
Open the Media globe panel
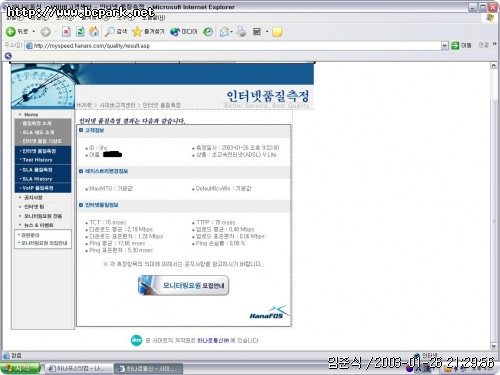(x=184, y=32)
